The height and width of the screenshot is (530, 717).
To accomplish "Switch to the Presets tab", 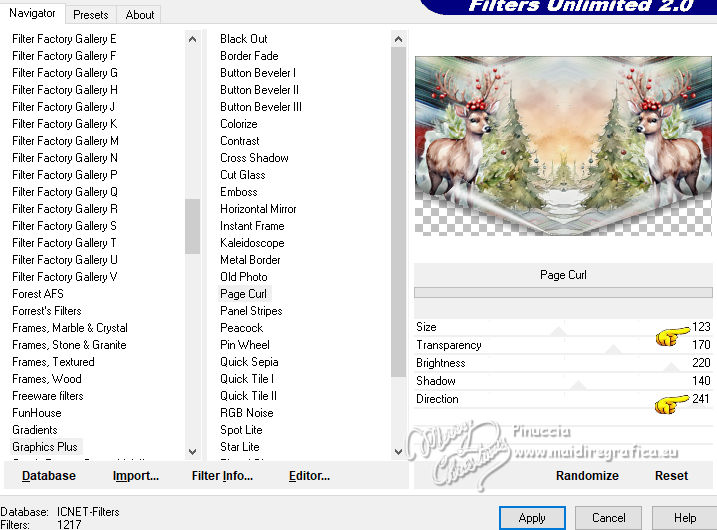I will pyautogui.click(x=91, y=15).
